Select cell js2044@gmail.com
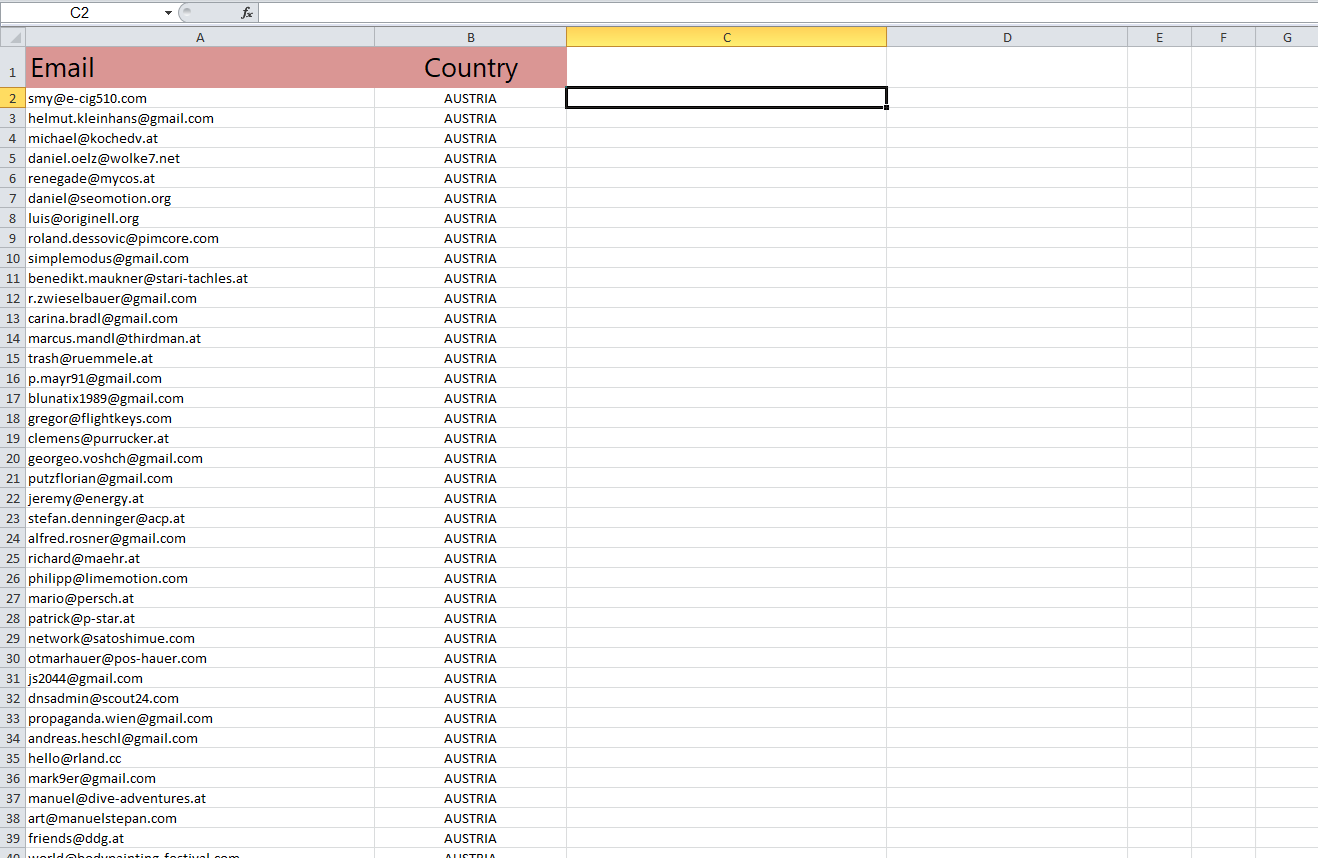This screenshot has width=1318, height=858. tap(200, 678)
